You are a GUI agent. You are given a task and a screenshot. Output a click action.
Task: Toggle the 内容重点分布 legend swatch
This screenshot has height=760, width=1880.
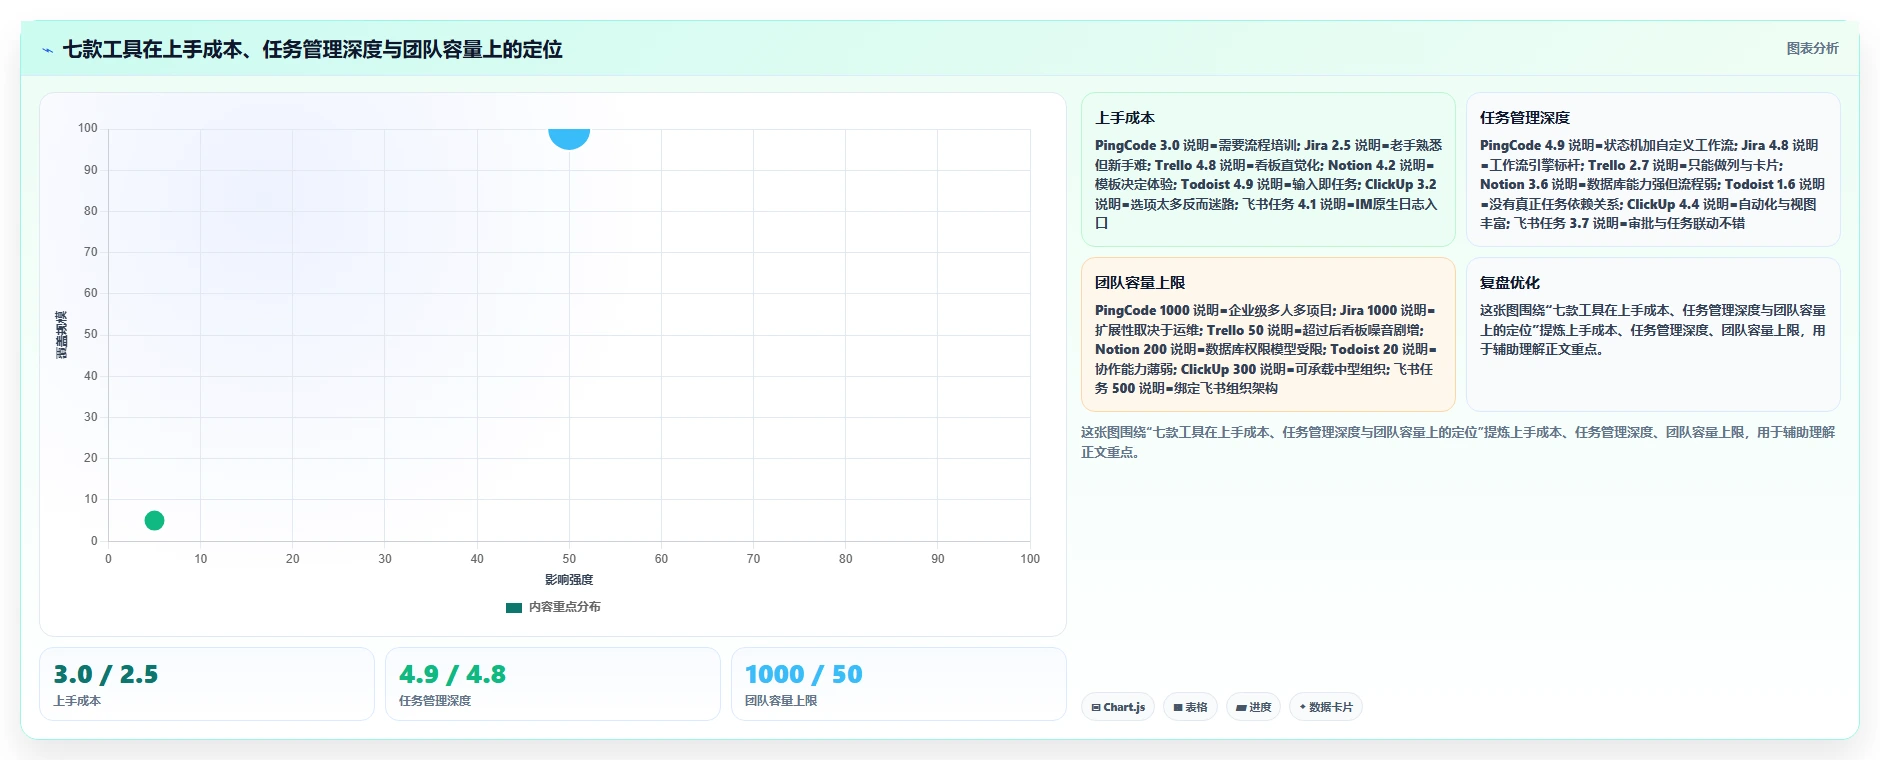click(x=514, y=607)
